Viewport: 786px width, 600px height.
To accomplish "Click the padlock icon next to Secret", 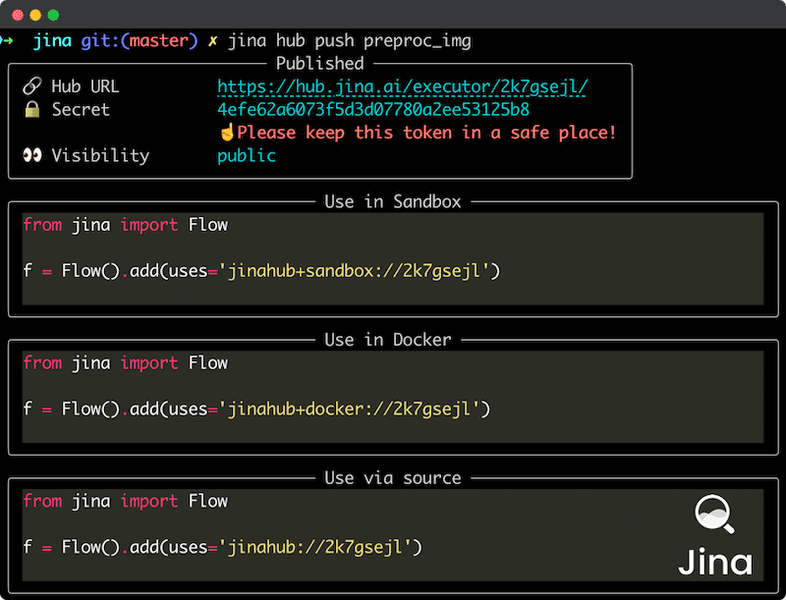I will pos(32,109).
